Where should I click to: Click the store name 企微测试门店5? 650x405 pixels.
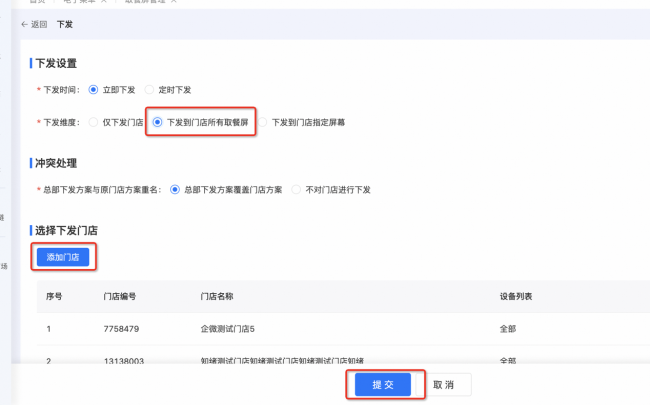tap(229, 327)
